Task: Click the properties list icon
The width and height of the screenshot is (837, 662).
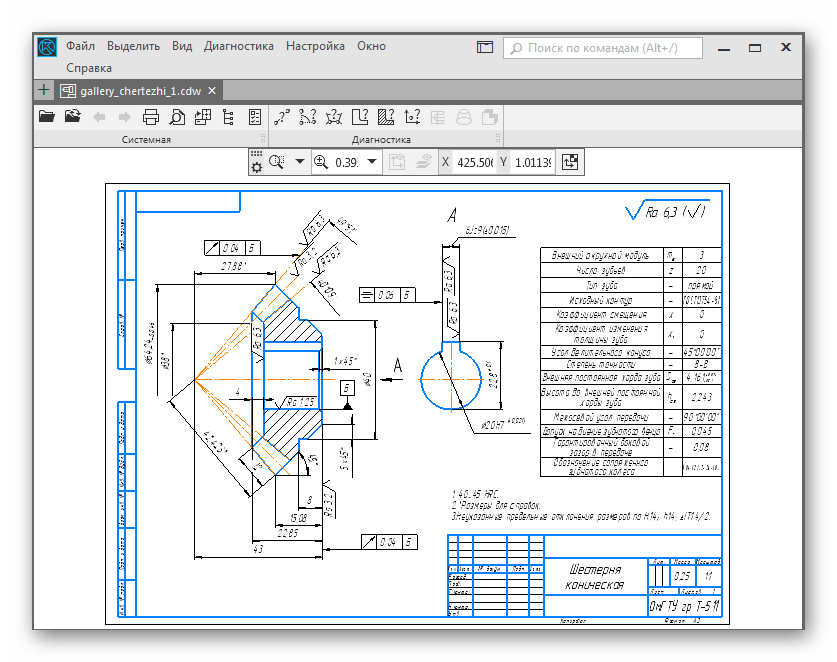Action: [255, 117]
